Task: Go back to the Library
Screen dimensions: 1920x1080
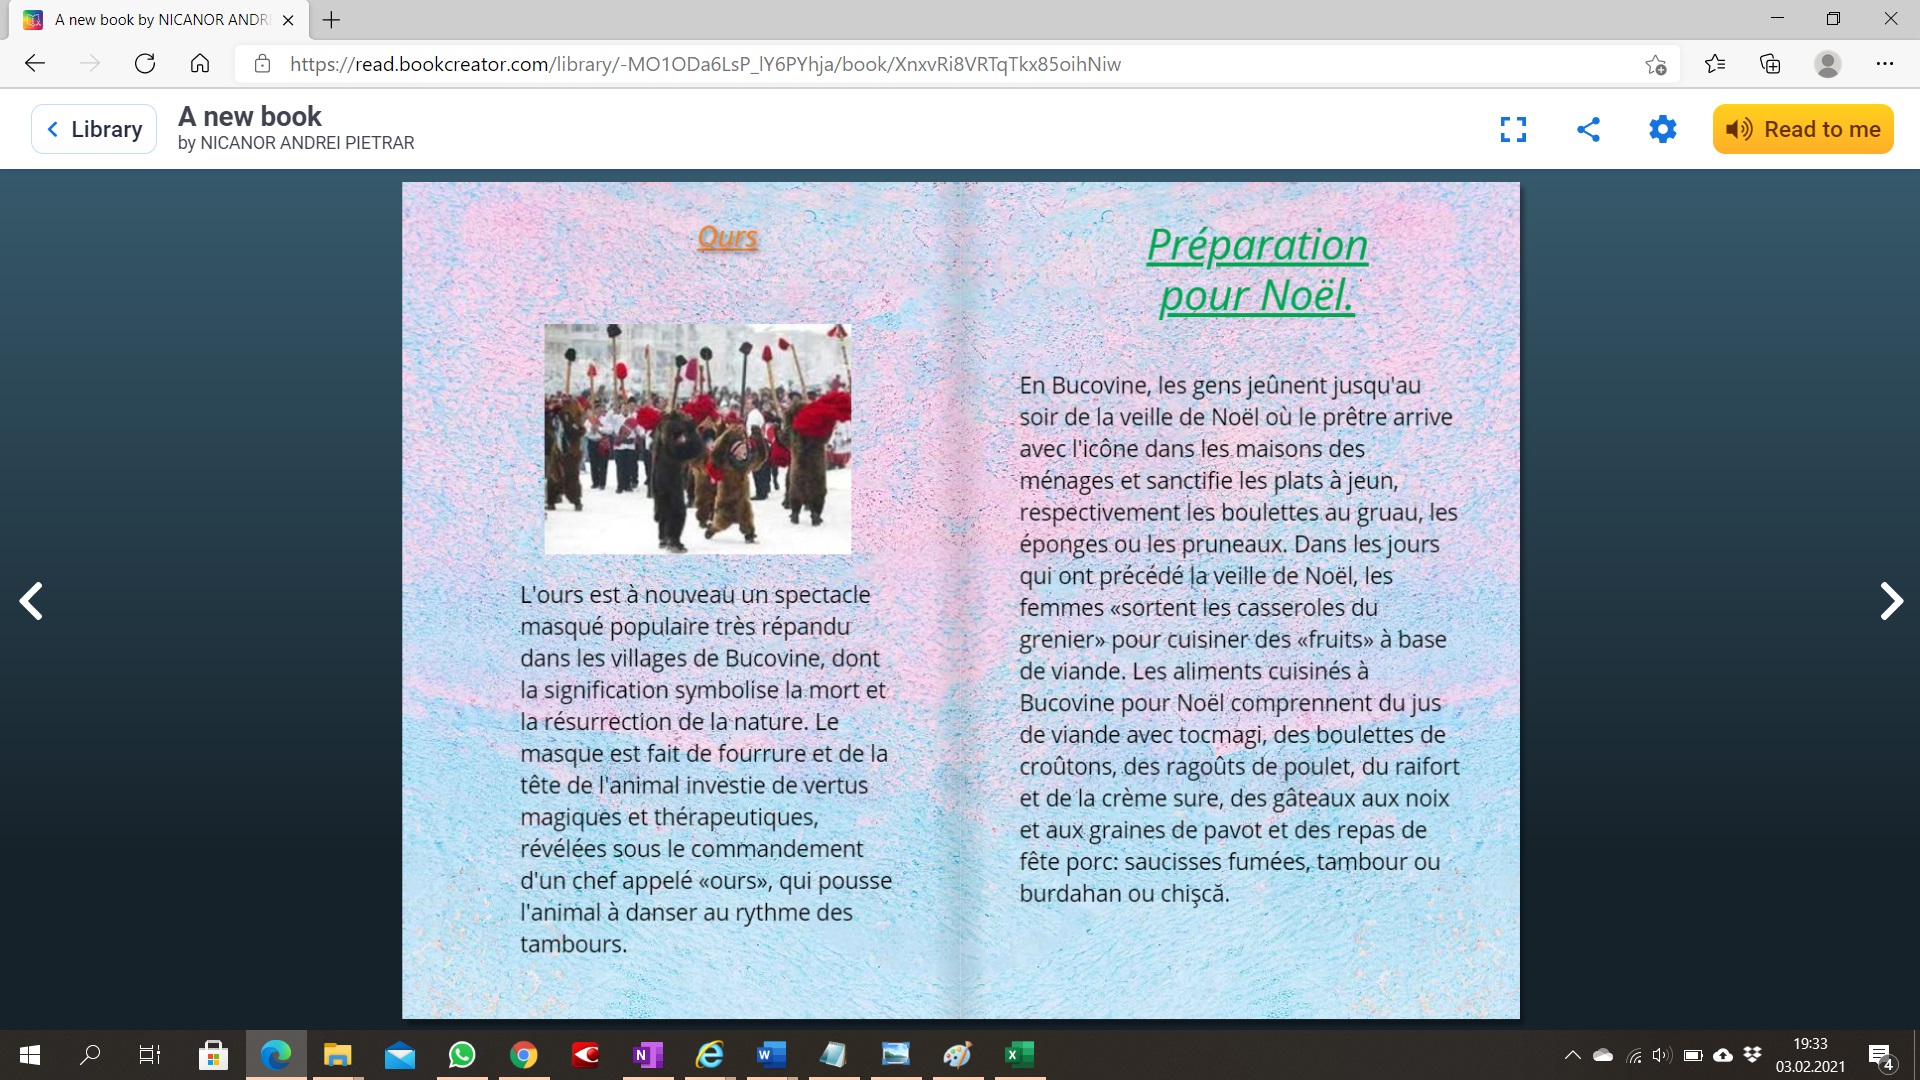Action: pos(94,129)
